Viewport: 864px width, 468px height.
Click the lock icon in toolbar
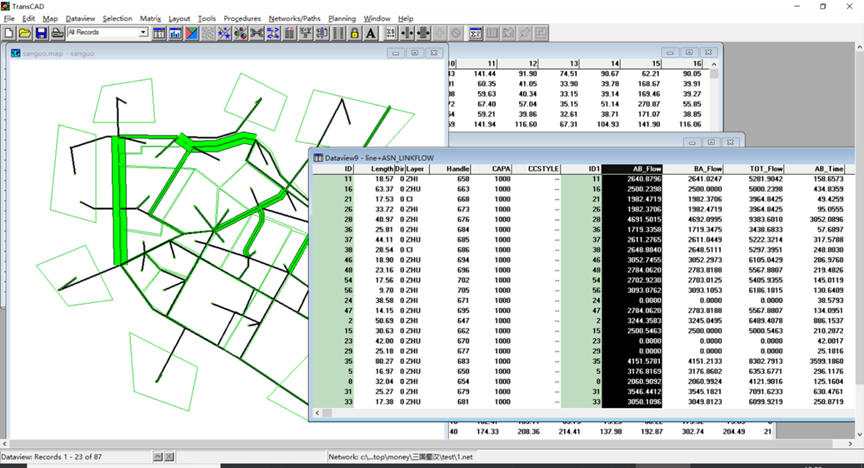point(355,33)
